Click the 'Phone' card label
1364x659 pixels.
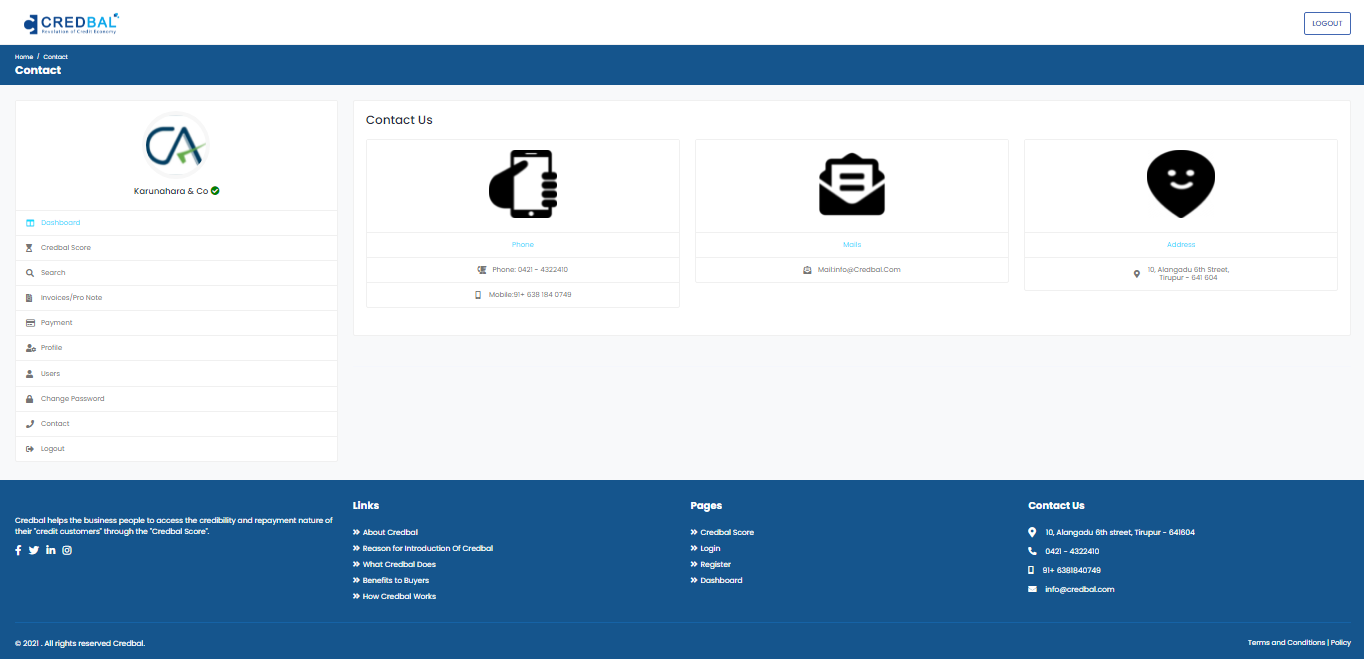coord(523,245)
